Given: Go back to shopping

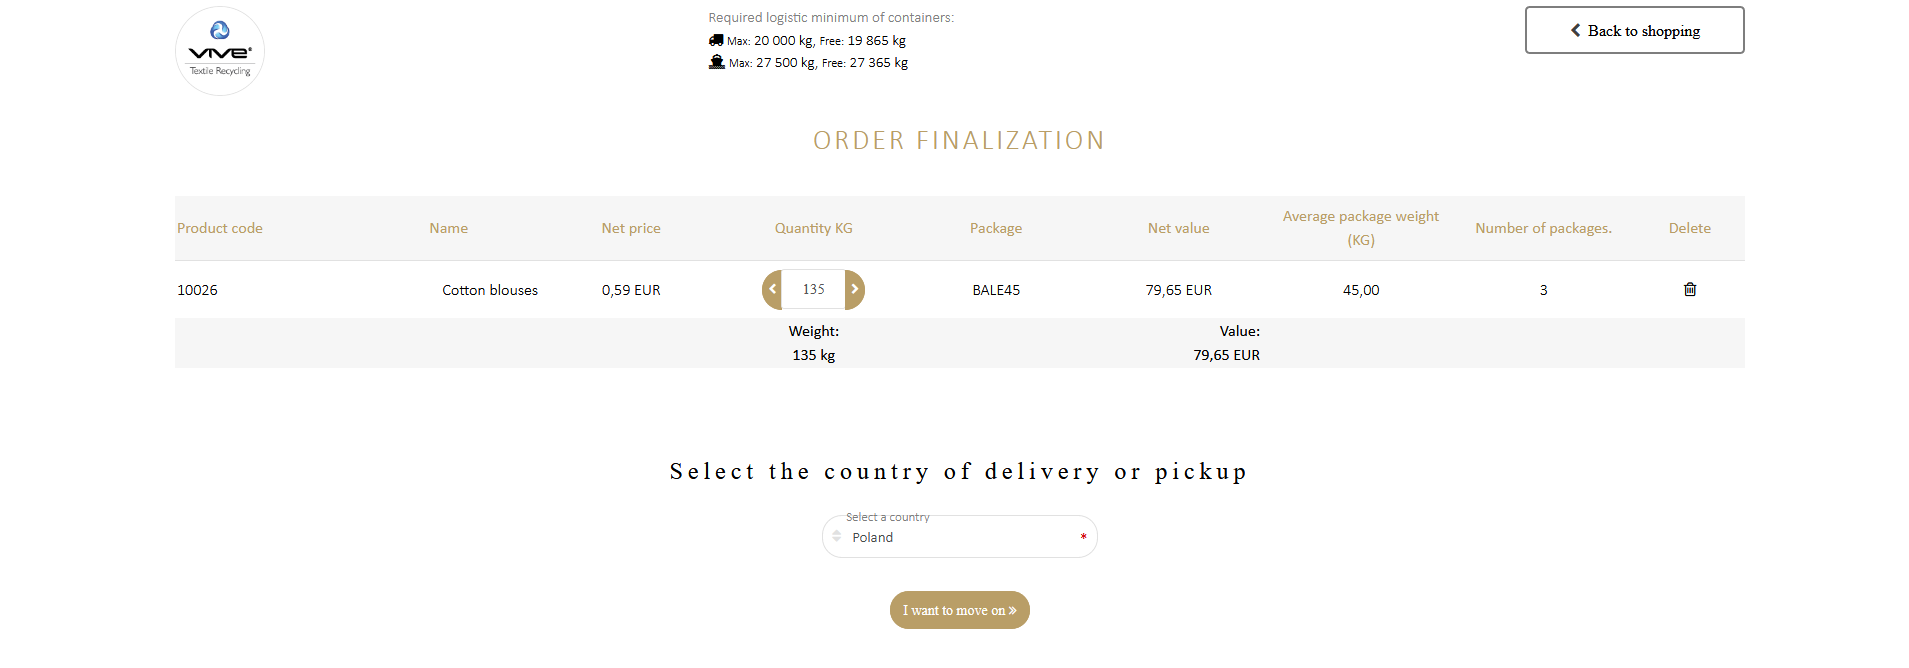Looking at the screenshot, I should (1635, 30).
